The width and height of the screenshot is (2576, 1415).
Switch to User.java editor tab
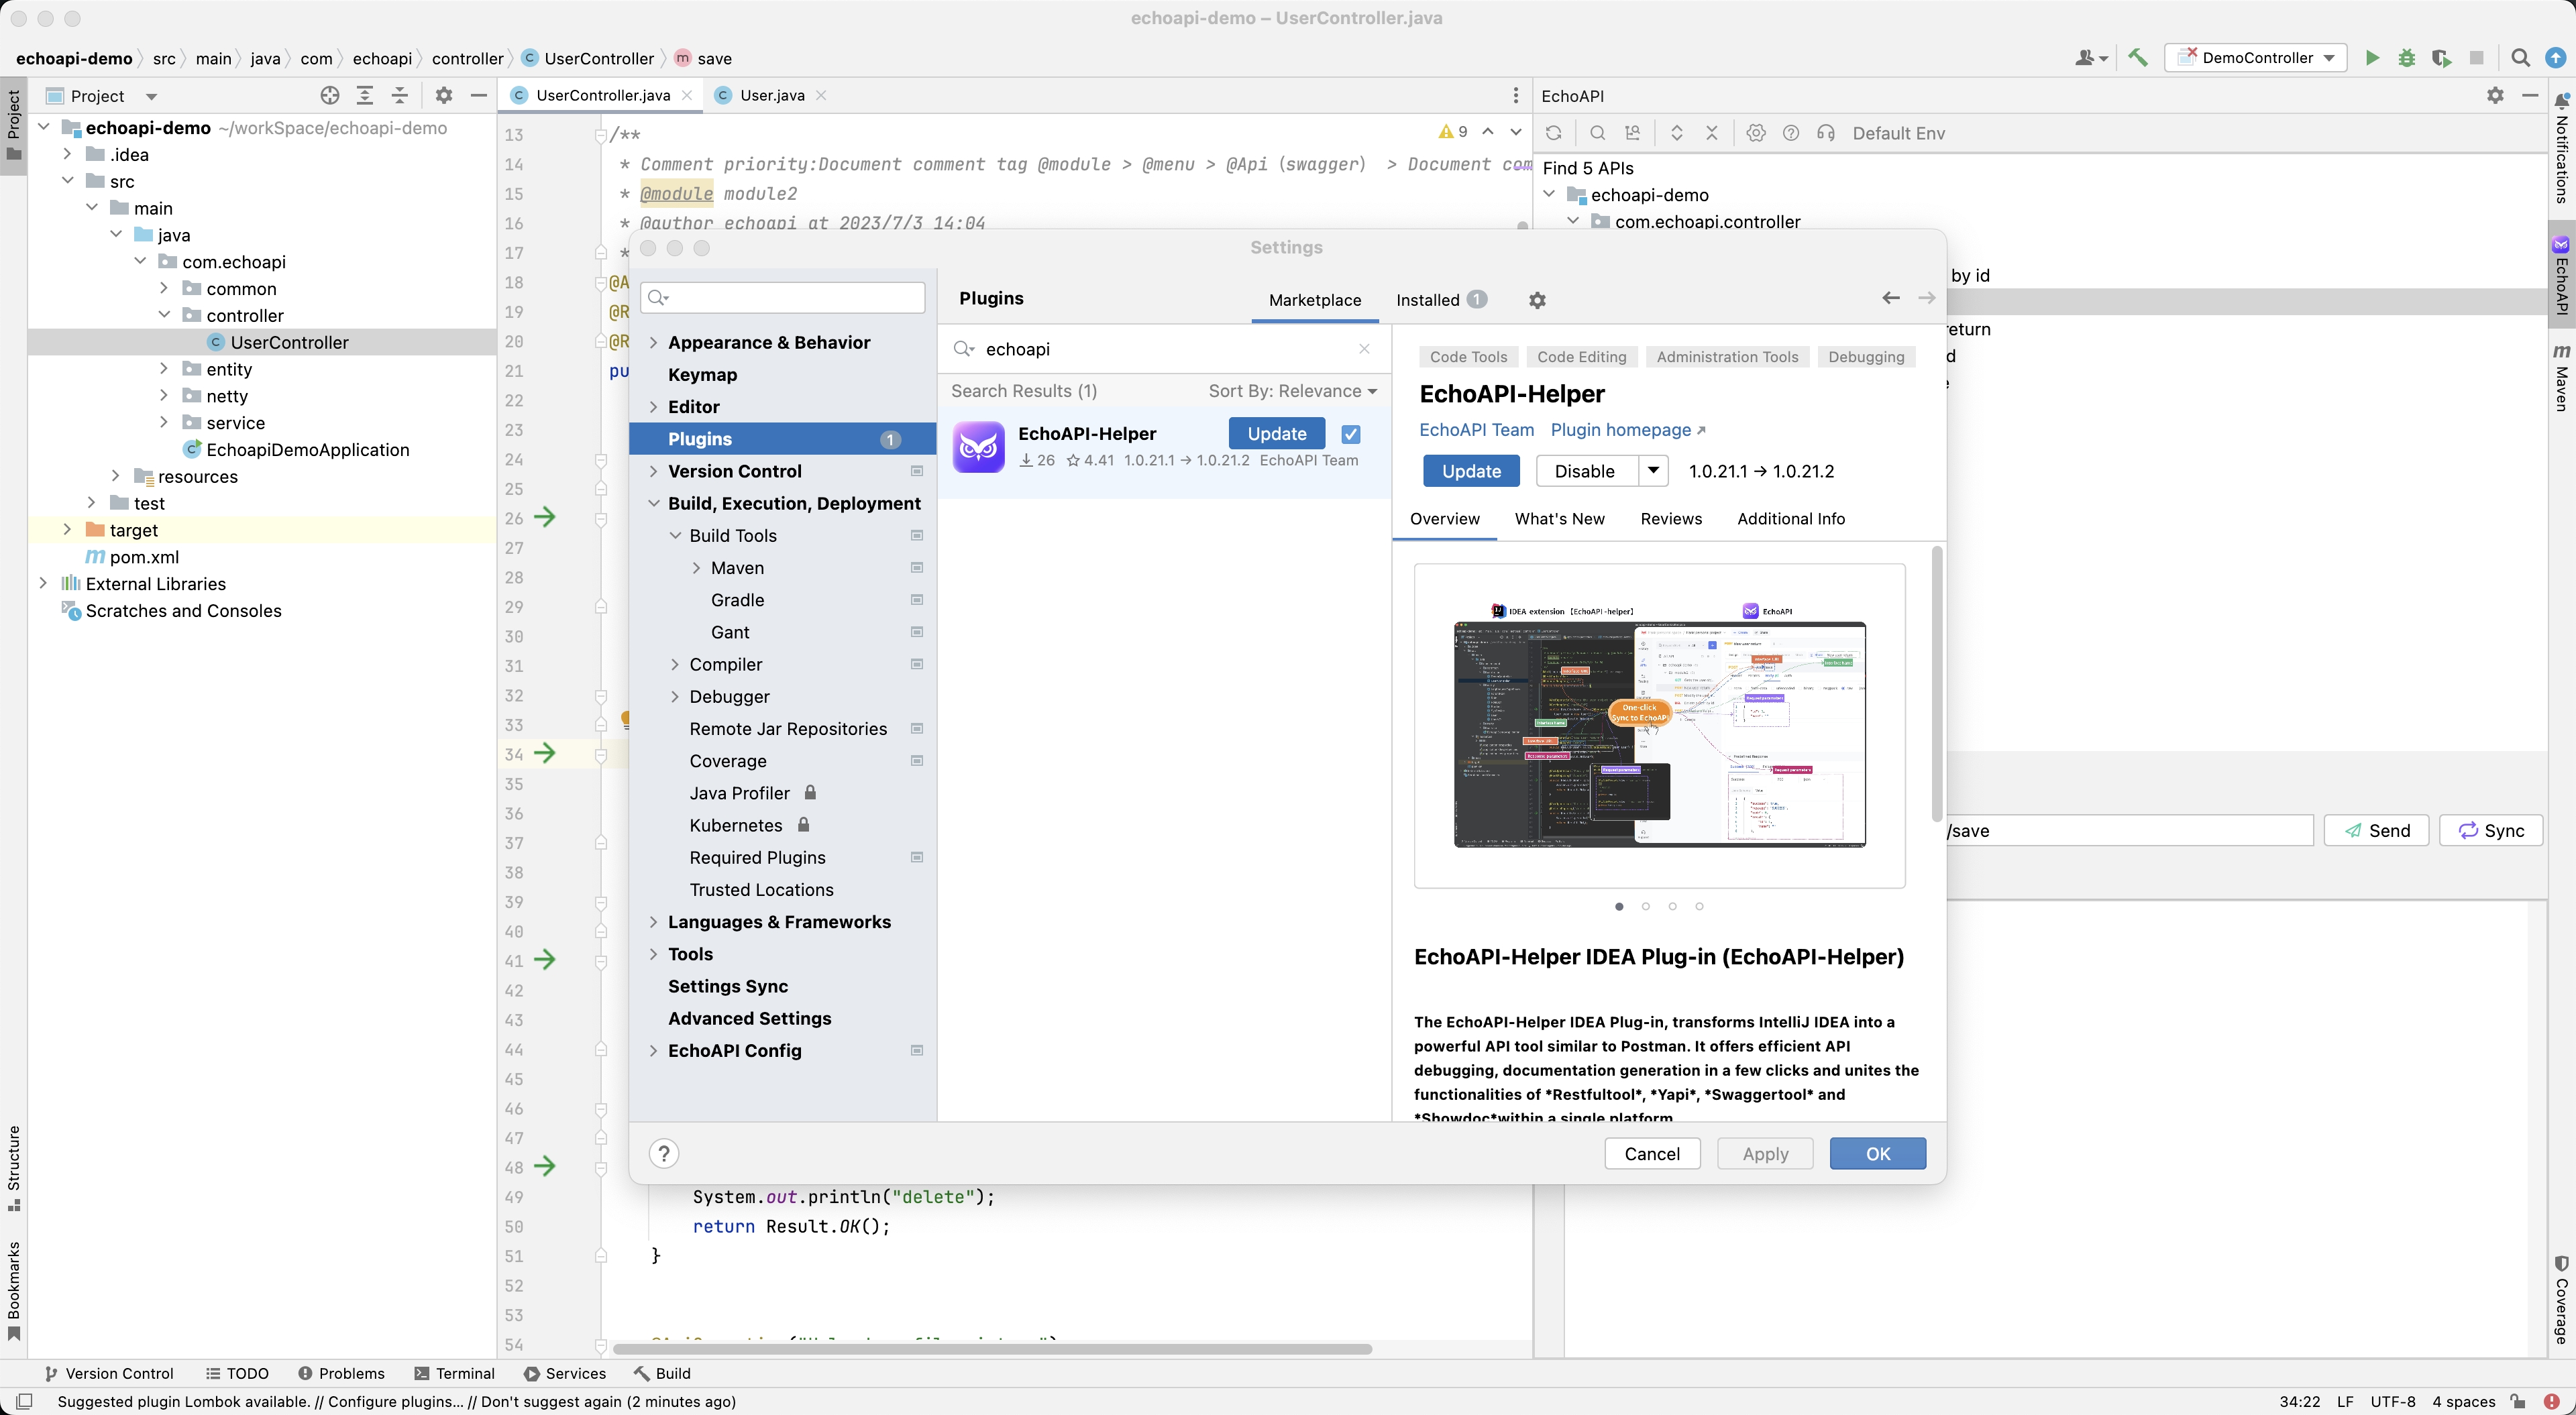771,95
